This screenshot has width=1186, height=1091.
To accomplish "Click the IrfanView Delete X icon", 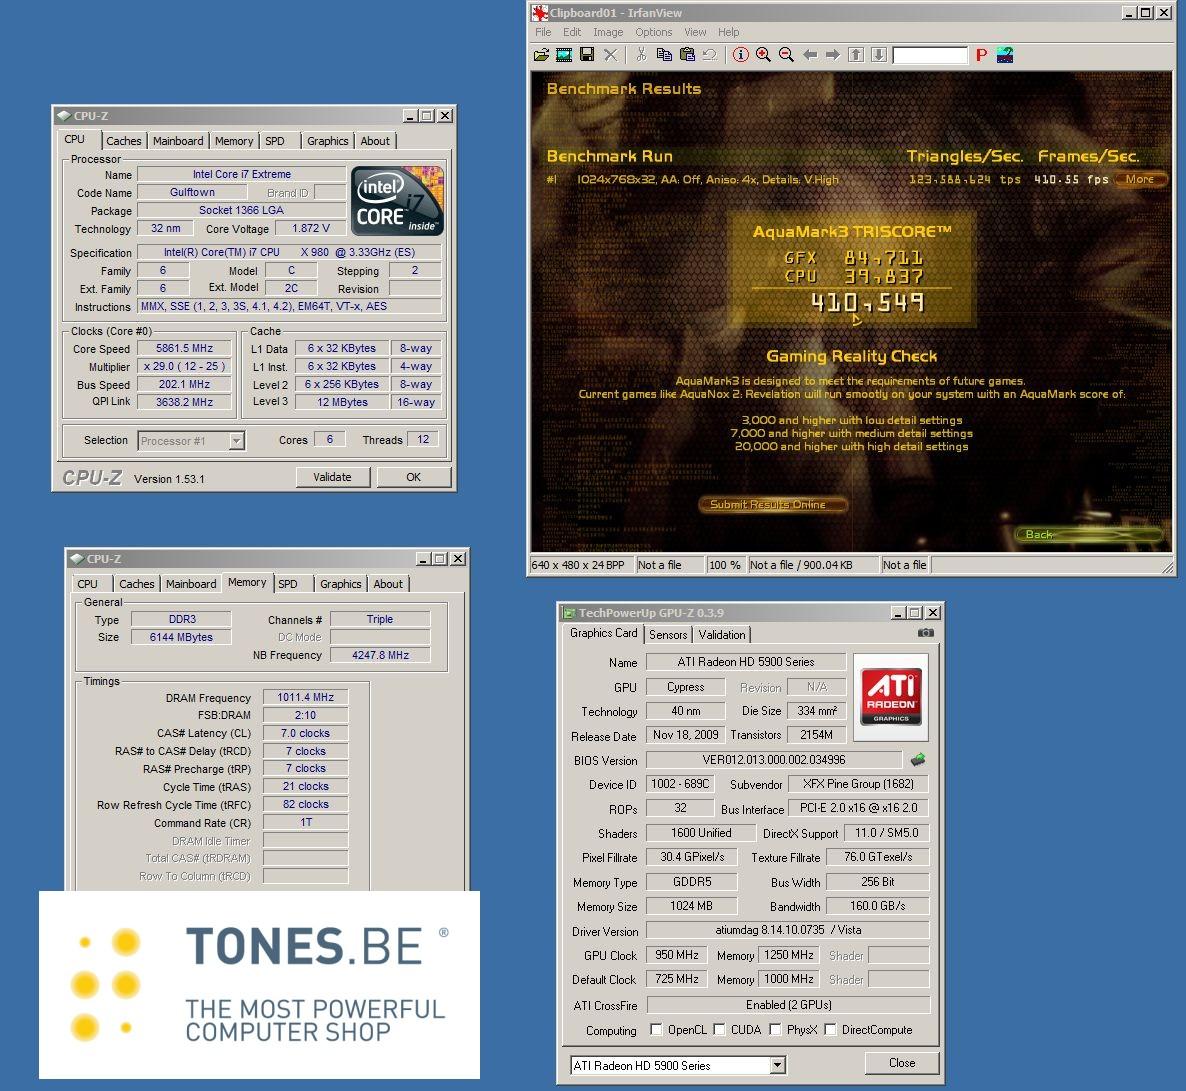I will [x=610, y=54].
